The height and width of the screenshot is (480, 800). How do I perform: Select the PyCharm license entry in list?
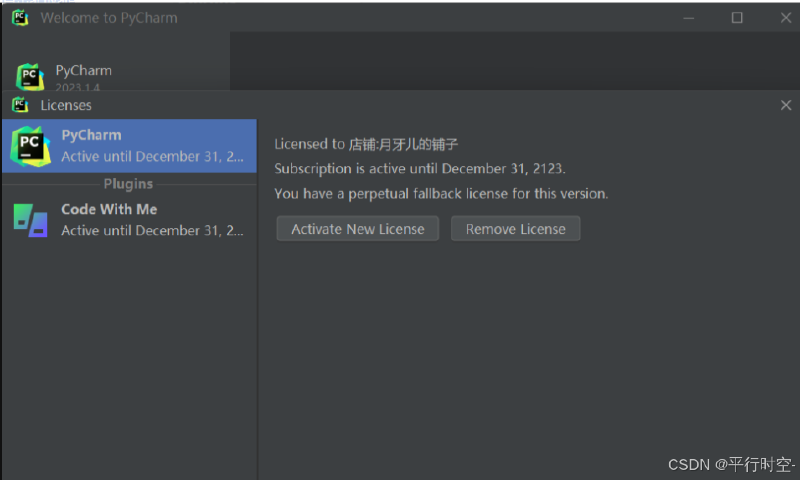point(130,146)
